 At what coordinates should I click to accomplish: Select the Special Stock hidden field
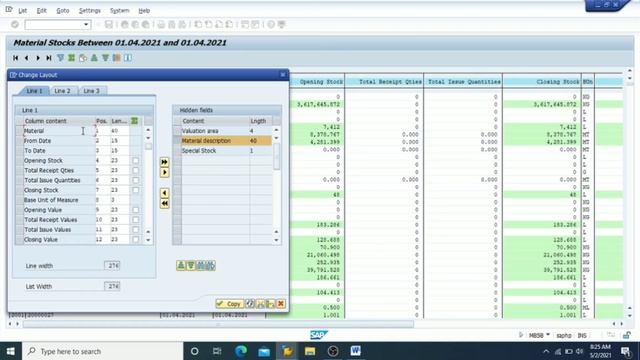(227, 151)
